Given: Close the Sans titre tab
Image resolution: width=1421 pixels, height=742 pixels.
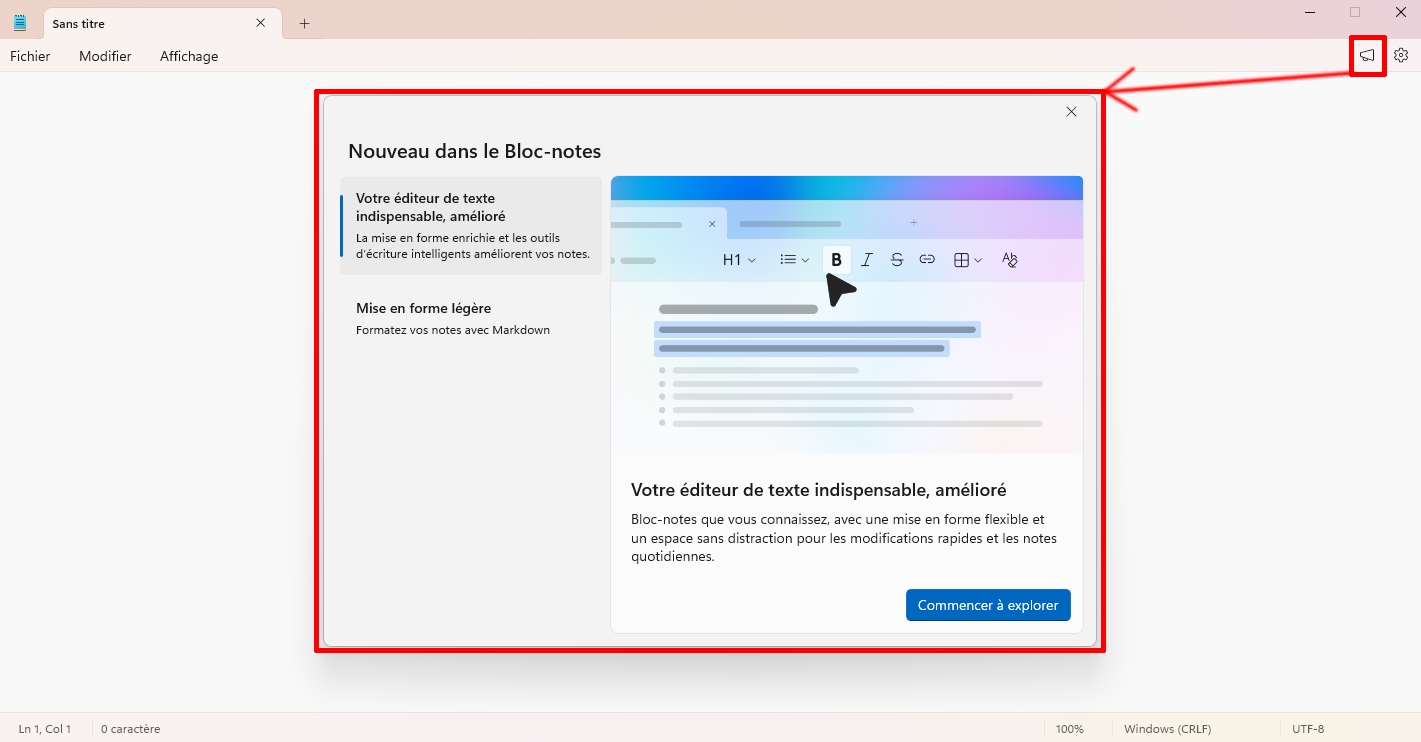Looking at the screenshot, I should pyautogui.click(x=261, y=23).
